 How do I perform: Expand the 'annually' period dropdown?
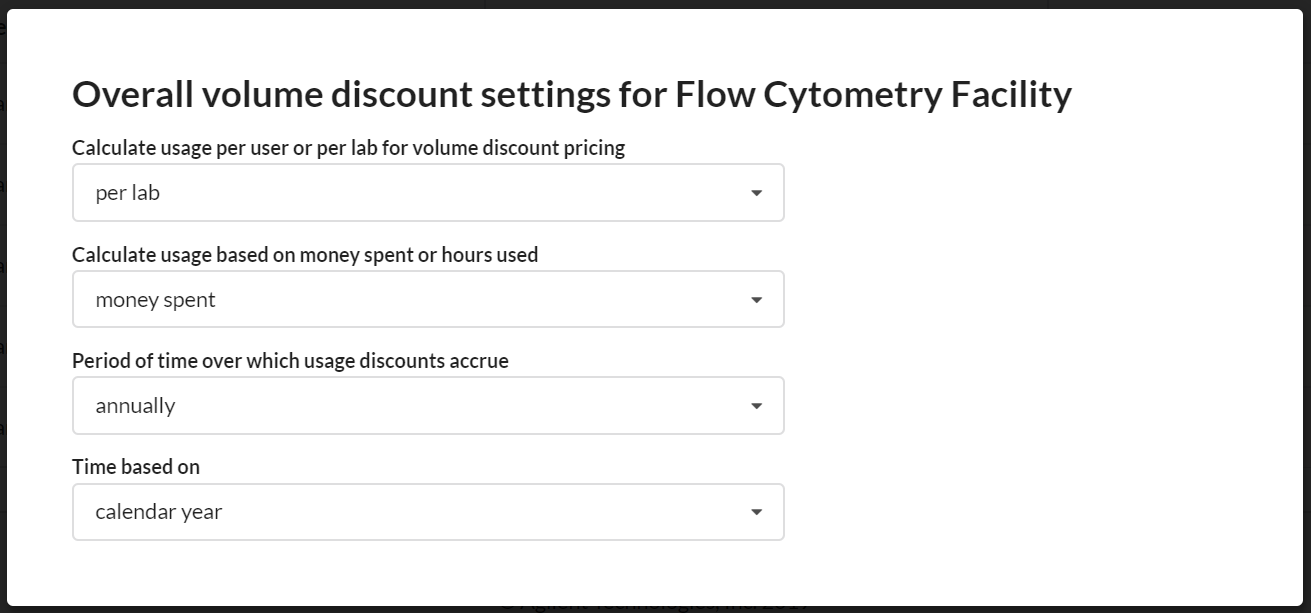428,406
